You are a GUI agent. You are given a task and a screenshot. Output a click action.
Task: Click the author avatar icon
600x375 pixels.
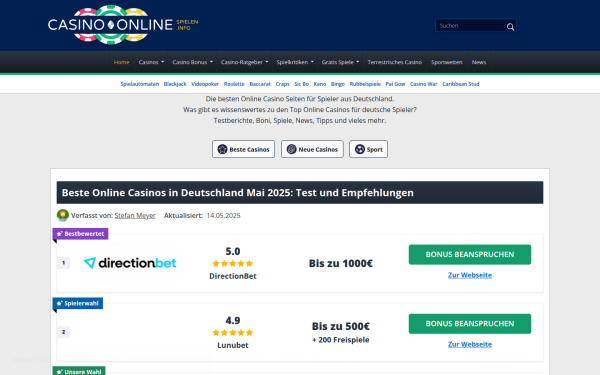[x=63, y=215]
